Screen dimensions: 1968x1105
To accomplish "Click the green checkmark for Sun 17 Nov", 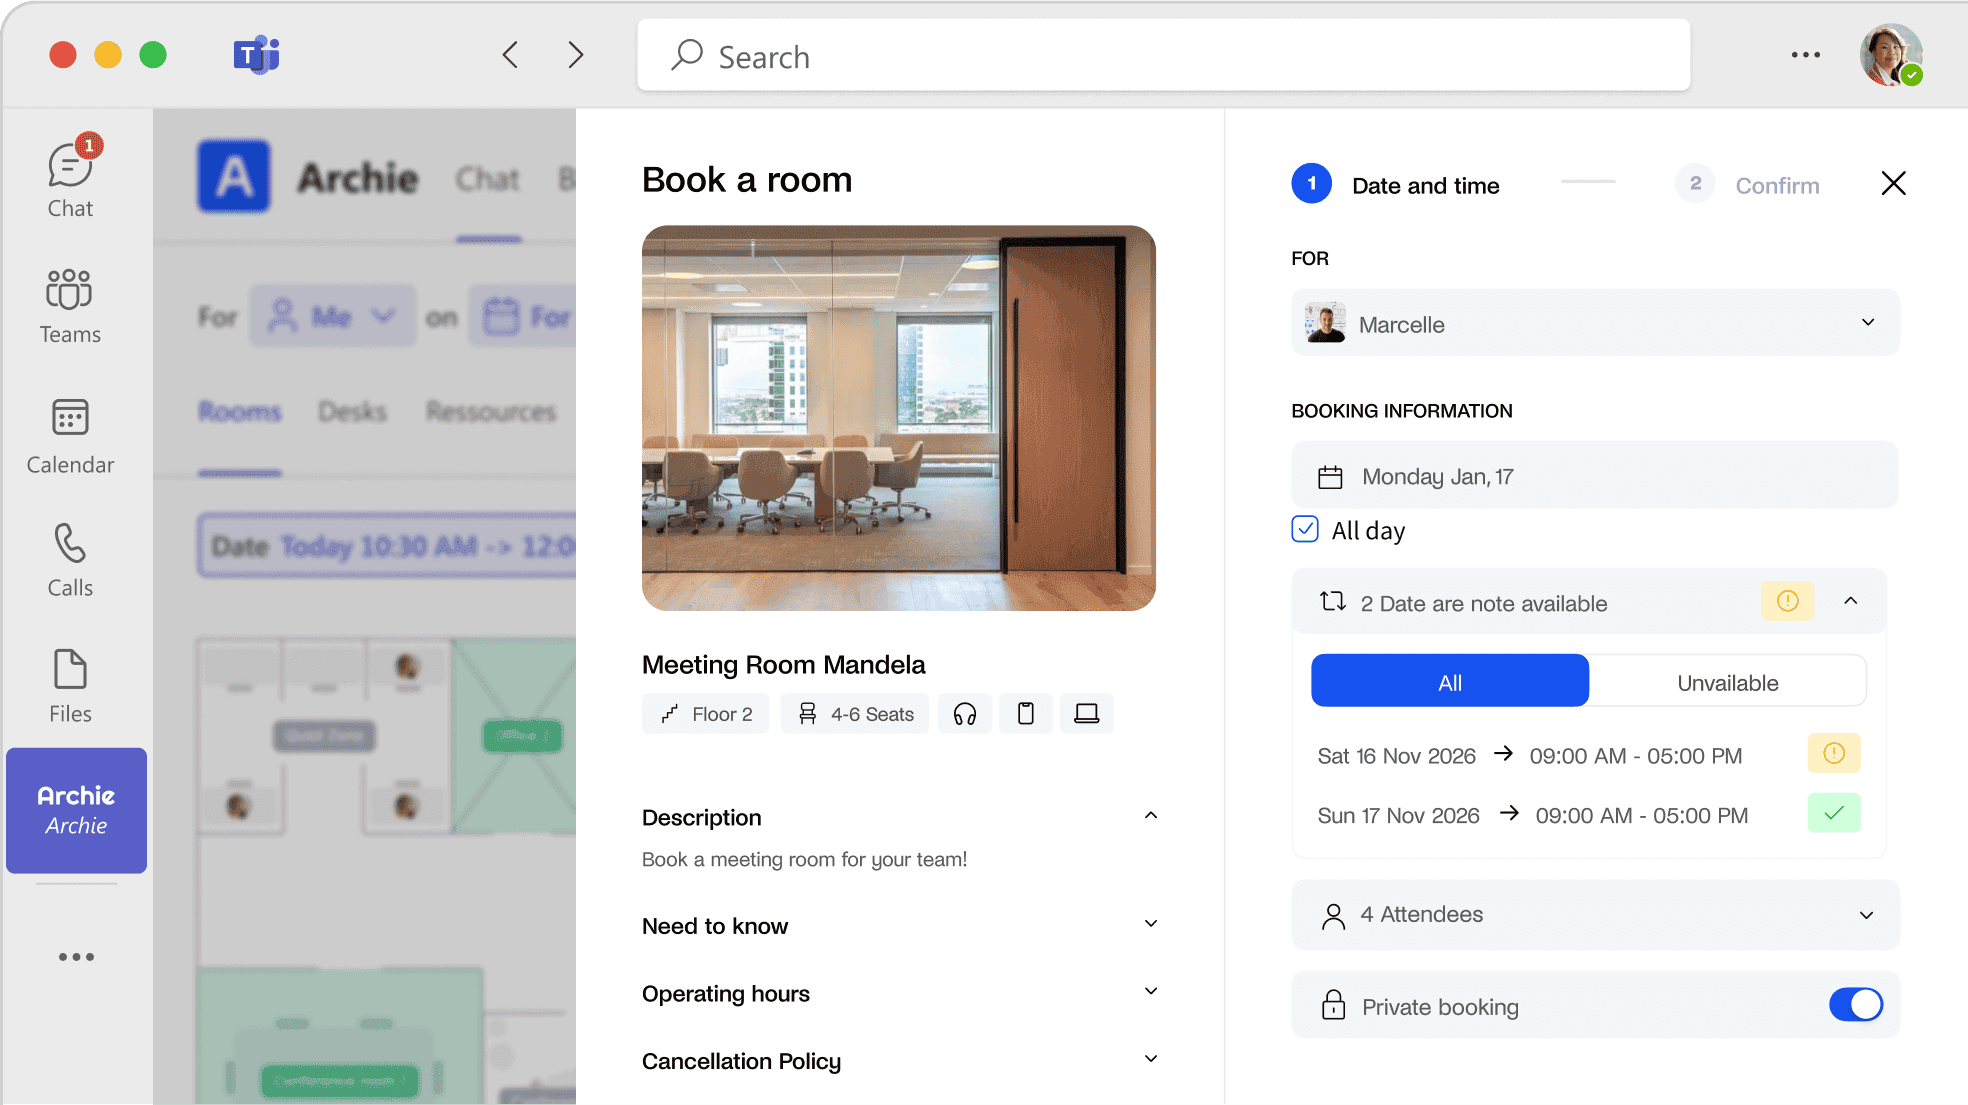I will [x=1834, y=814].
